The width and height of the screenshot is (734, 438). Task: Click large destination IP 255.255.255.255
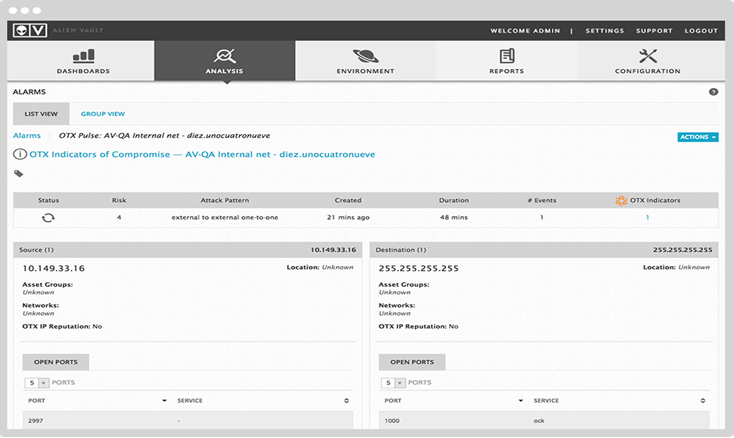tap(418, 269)
